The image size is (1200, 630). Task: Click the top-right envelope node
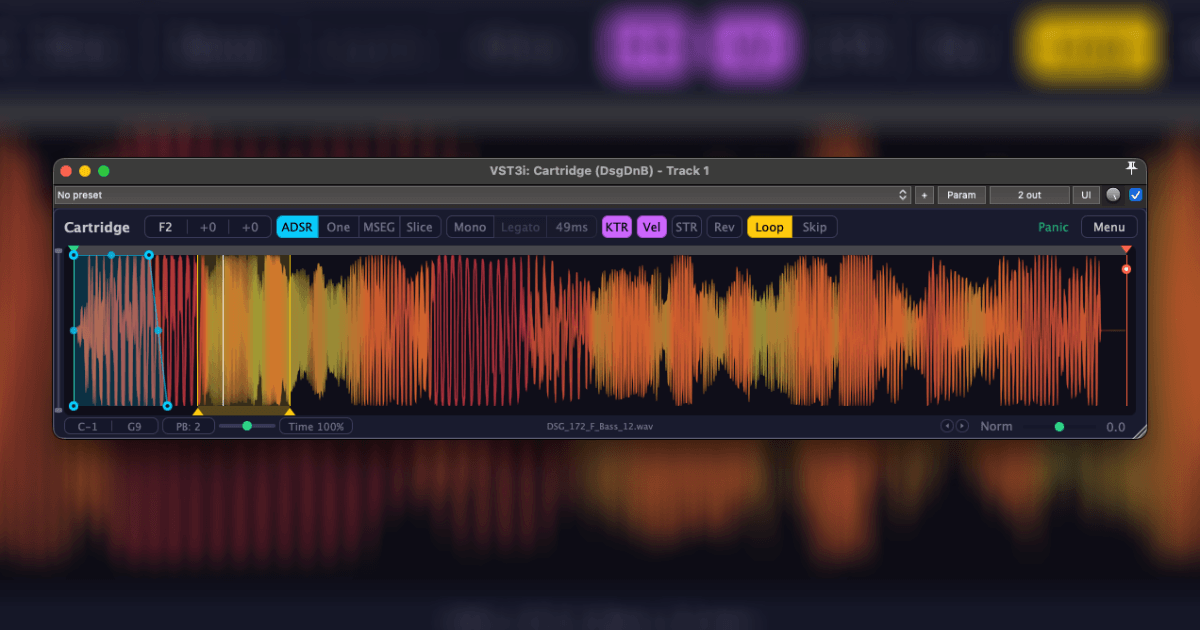(x=149, y=256)
